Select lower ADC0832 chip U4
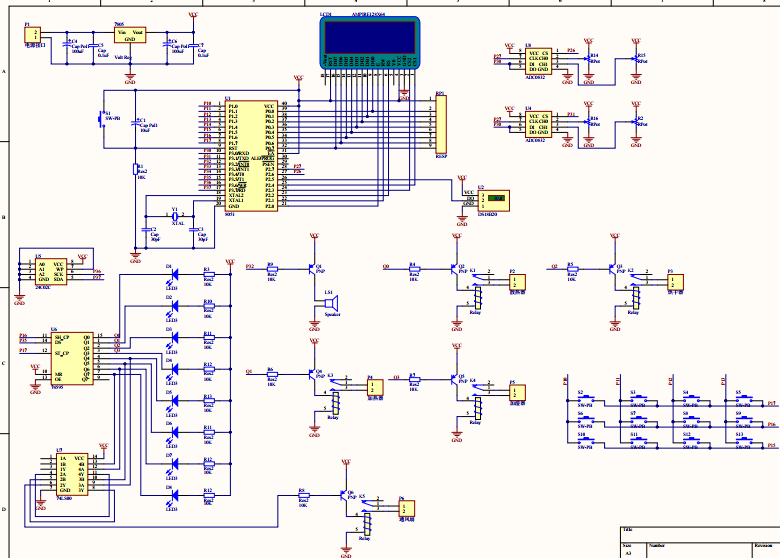780x558 pixels. click(538, 124)
